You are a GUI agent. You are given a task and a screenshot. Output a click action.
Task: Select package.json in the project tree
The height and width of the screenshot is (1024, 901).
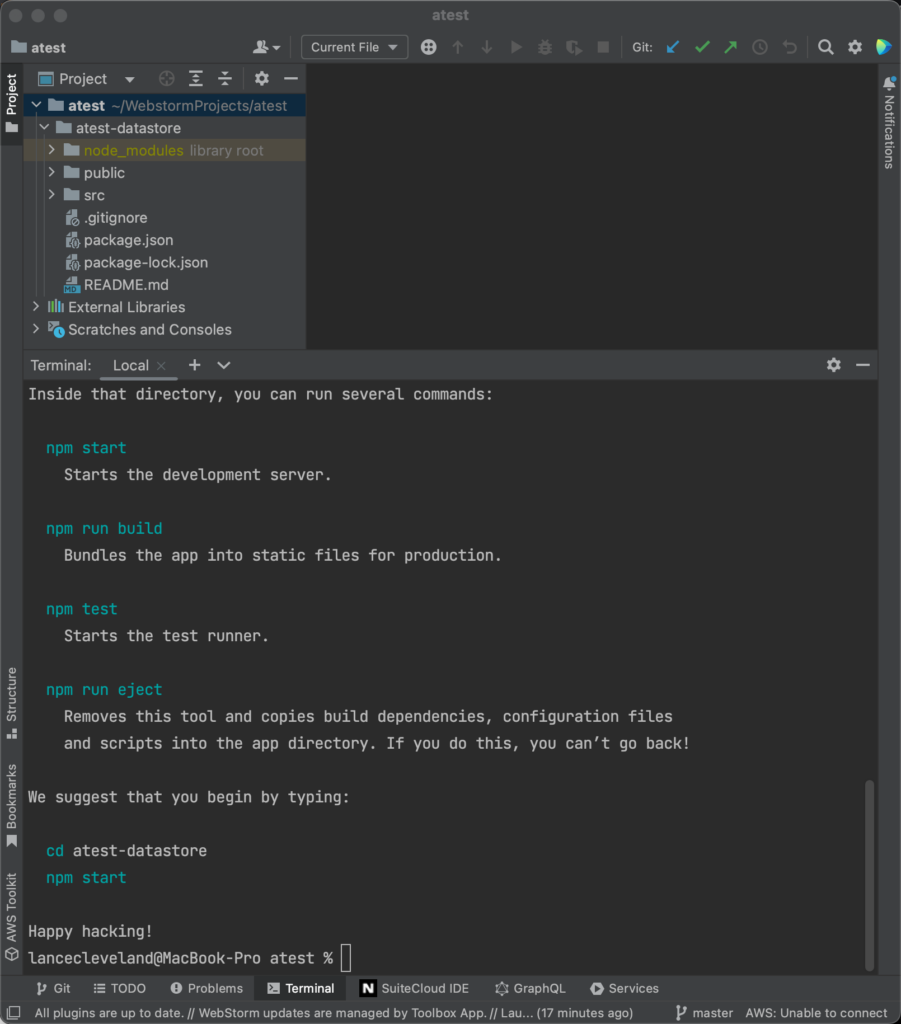(x=128, y=240)
